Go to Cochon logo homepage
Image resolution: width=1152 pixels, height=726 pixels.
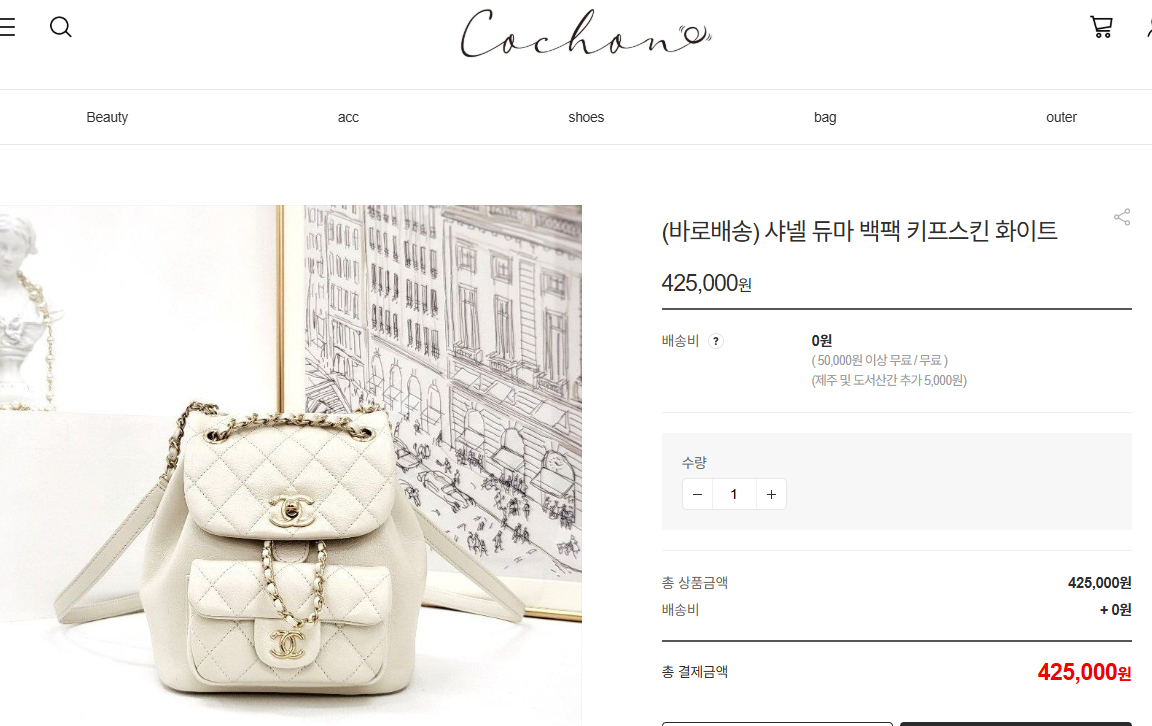(x=586, y=34)
